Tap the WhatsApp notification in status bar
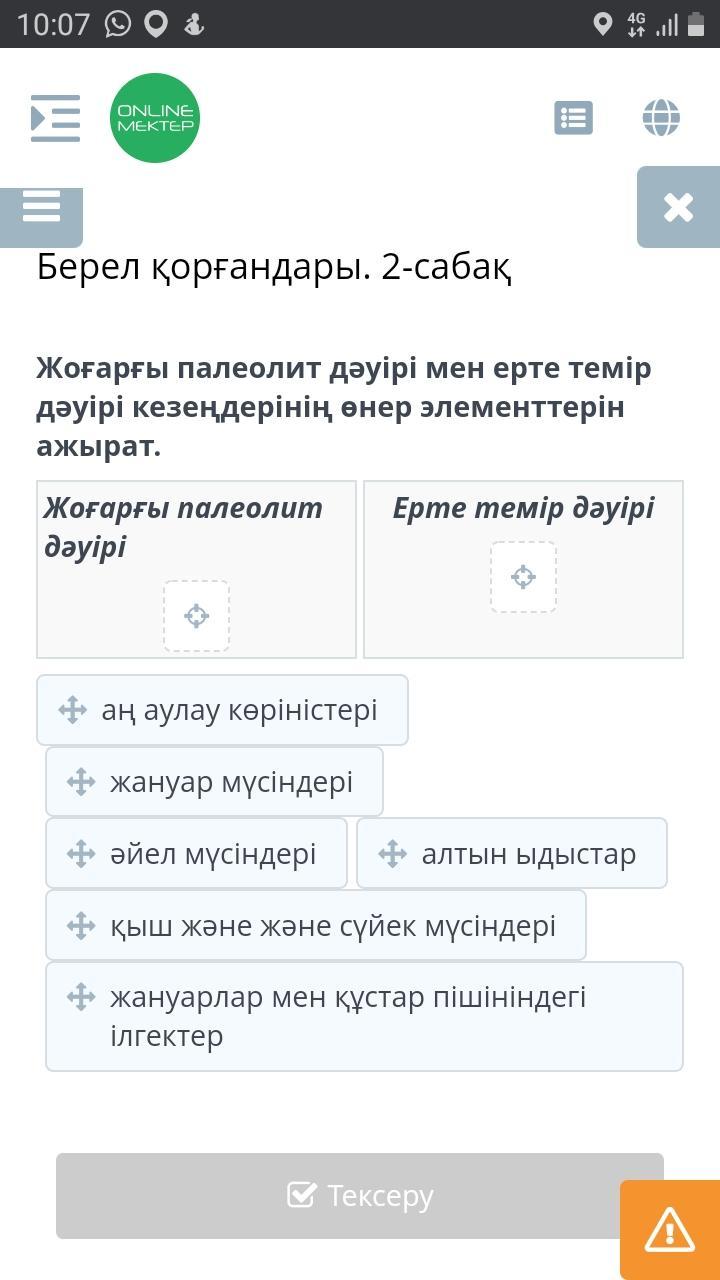Viewport: 720px width, 1280px height. [118, 24]
